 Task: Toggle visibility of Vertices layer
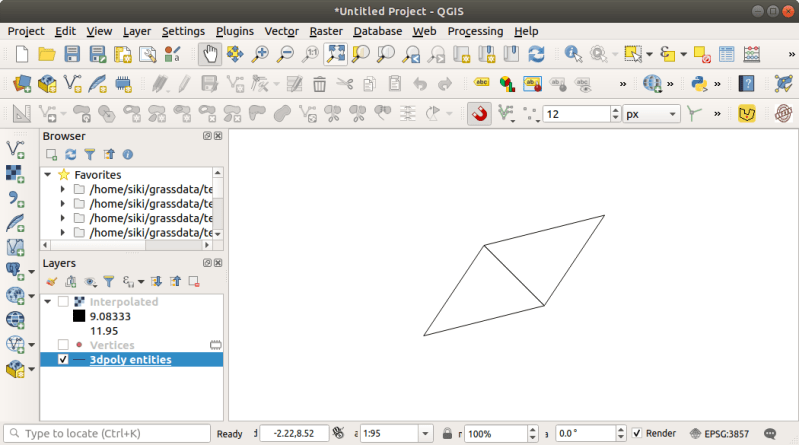pyautogui.click(x=63, y=345)
